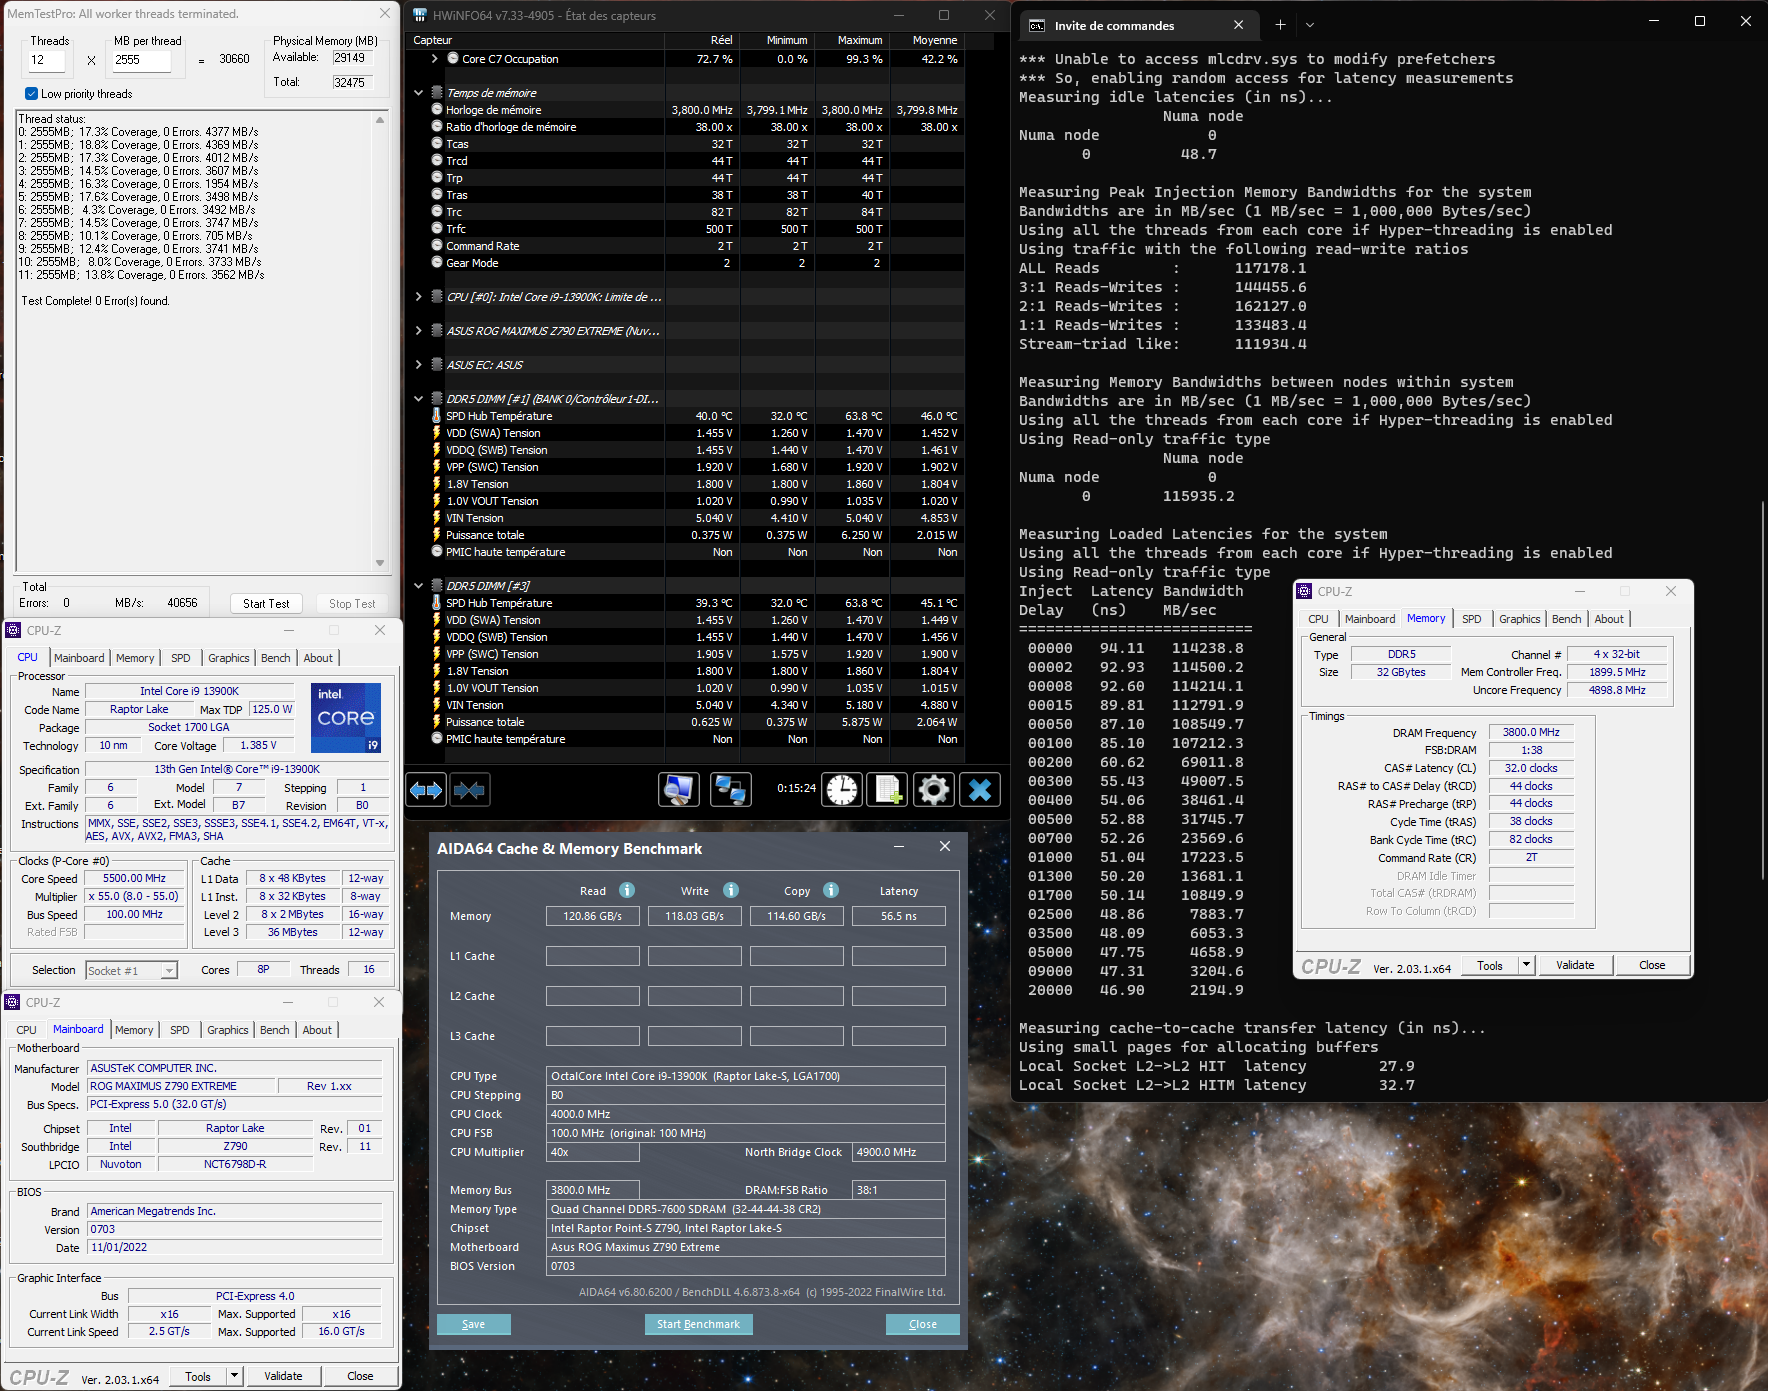Viewport: 1768px width, 1391px height.
Task: Click the Latency value 56.5 ns in AIDA64
Action: click(899, 916)
